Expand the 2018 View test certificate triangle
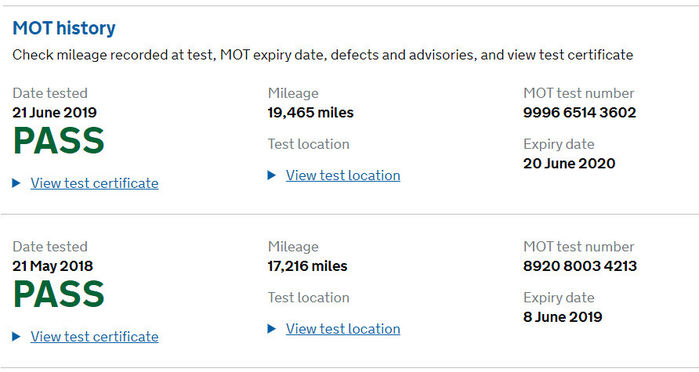Image resolution: width=699 pixels, height=372 pixels. pyautogui.click(x=16, y=336)
